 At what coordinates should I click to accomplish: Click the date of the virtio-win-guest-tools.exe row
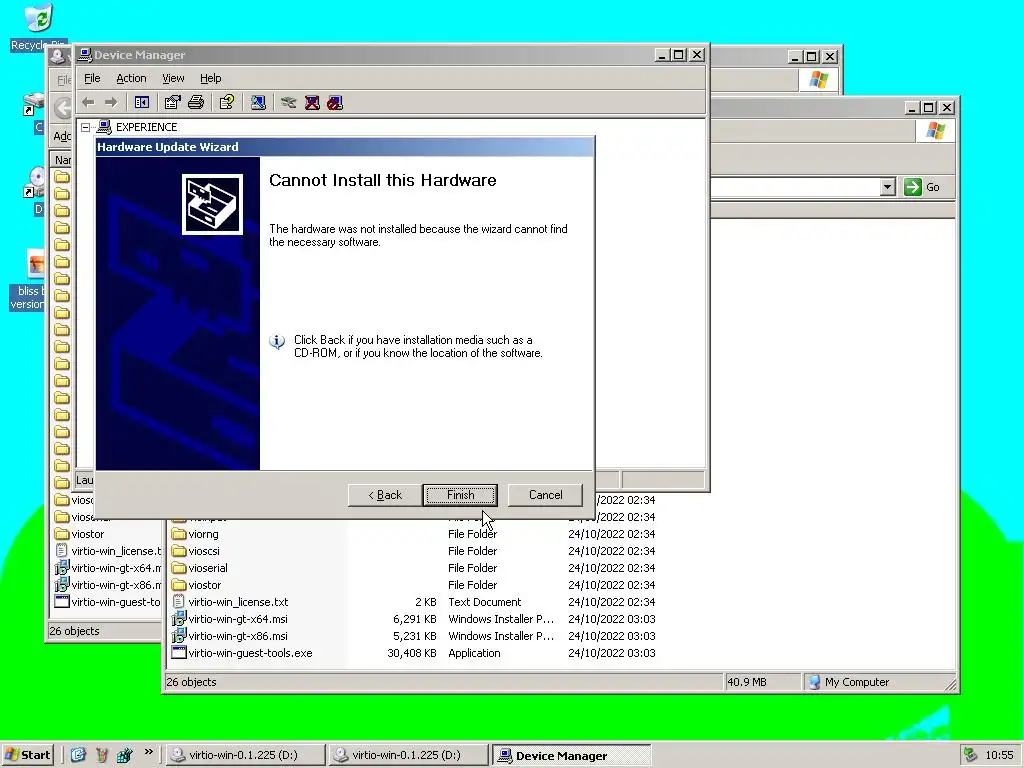611,653
